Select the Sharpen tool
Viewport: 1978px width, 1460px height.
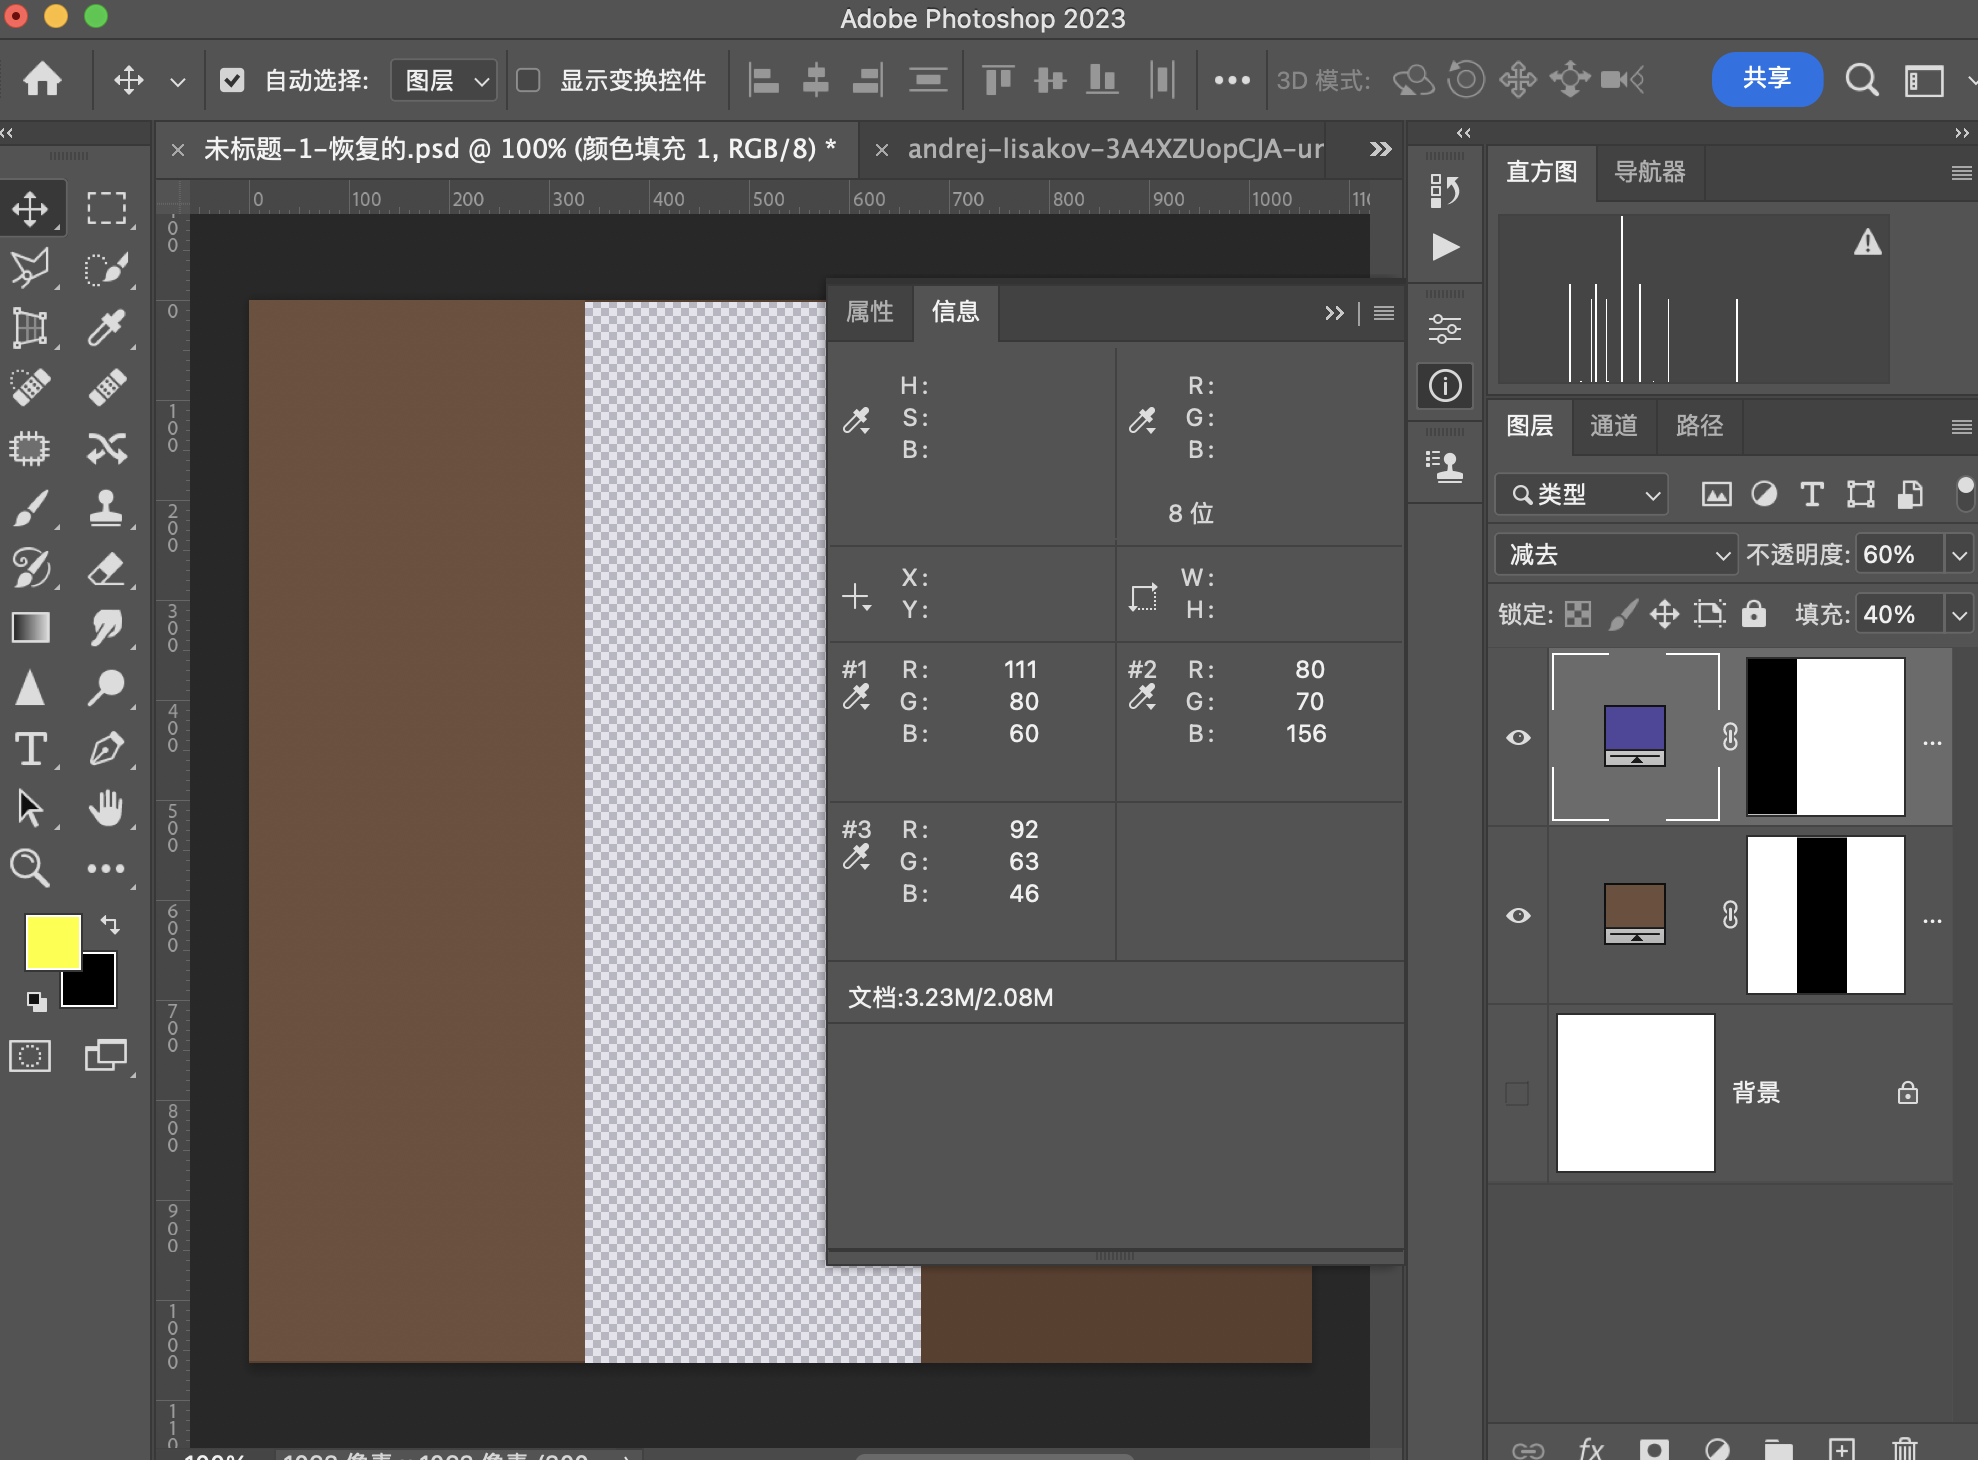(30, 688)
